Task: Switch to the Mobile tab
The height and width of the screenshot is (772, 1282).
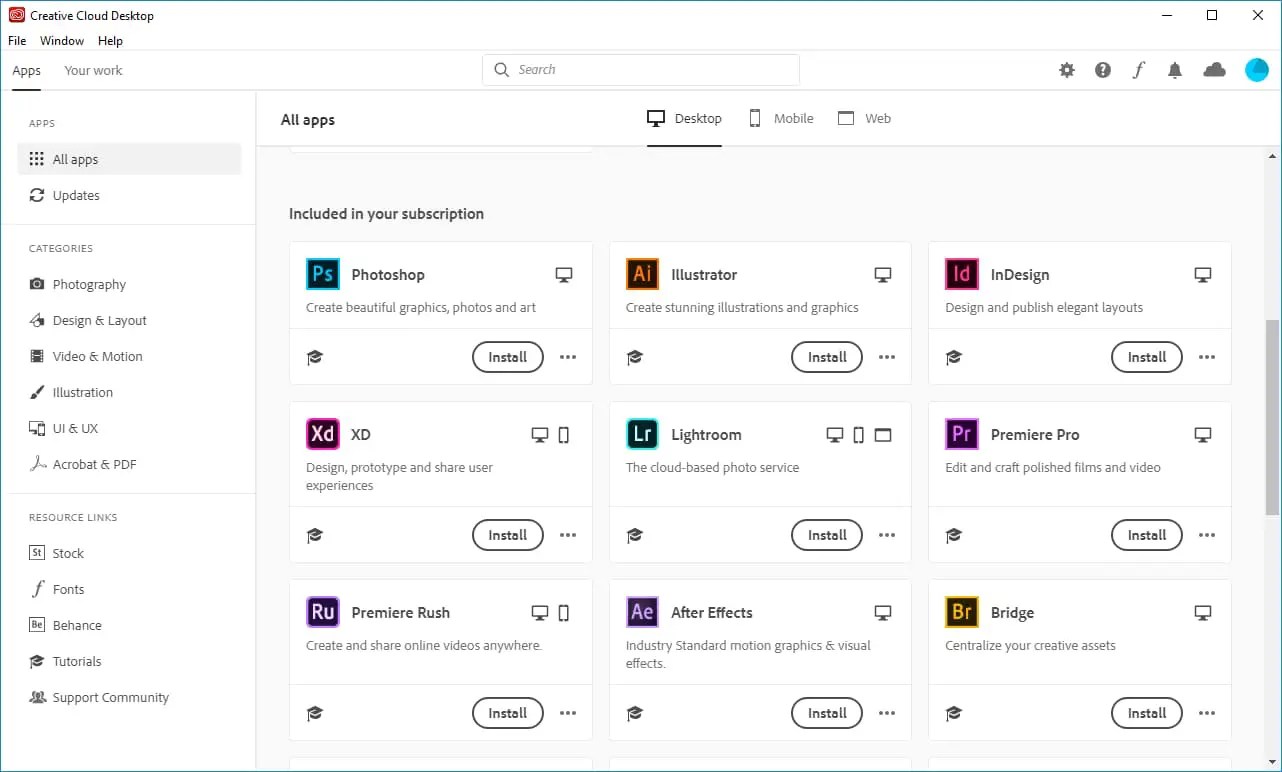Action: click(x=781, y=118)
